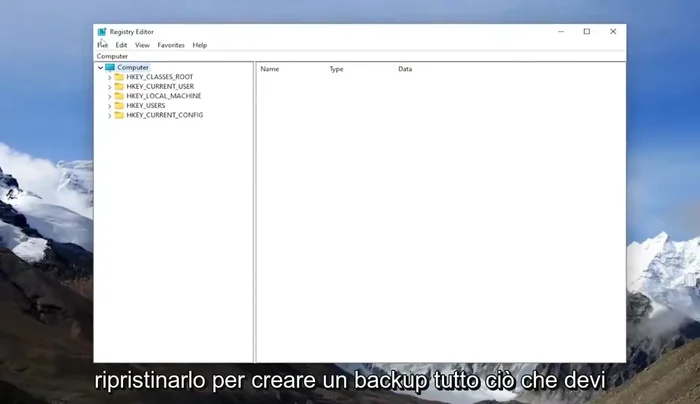Click the Registry Editor title bar icon

point(102,32)
